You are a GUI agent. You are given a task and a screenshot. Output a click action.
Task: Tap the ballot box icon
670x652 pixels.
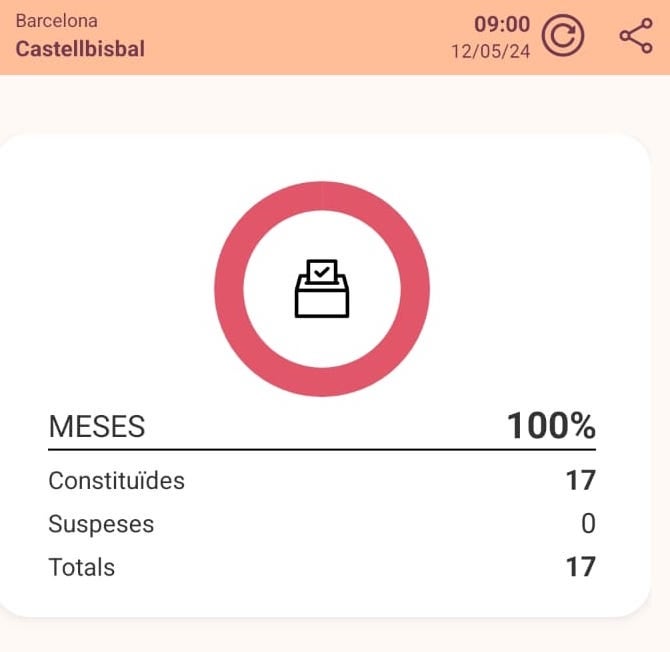(x=322, y=289)
